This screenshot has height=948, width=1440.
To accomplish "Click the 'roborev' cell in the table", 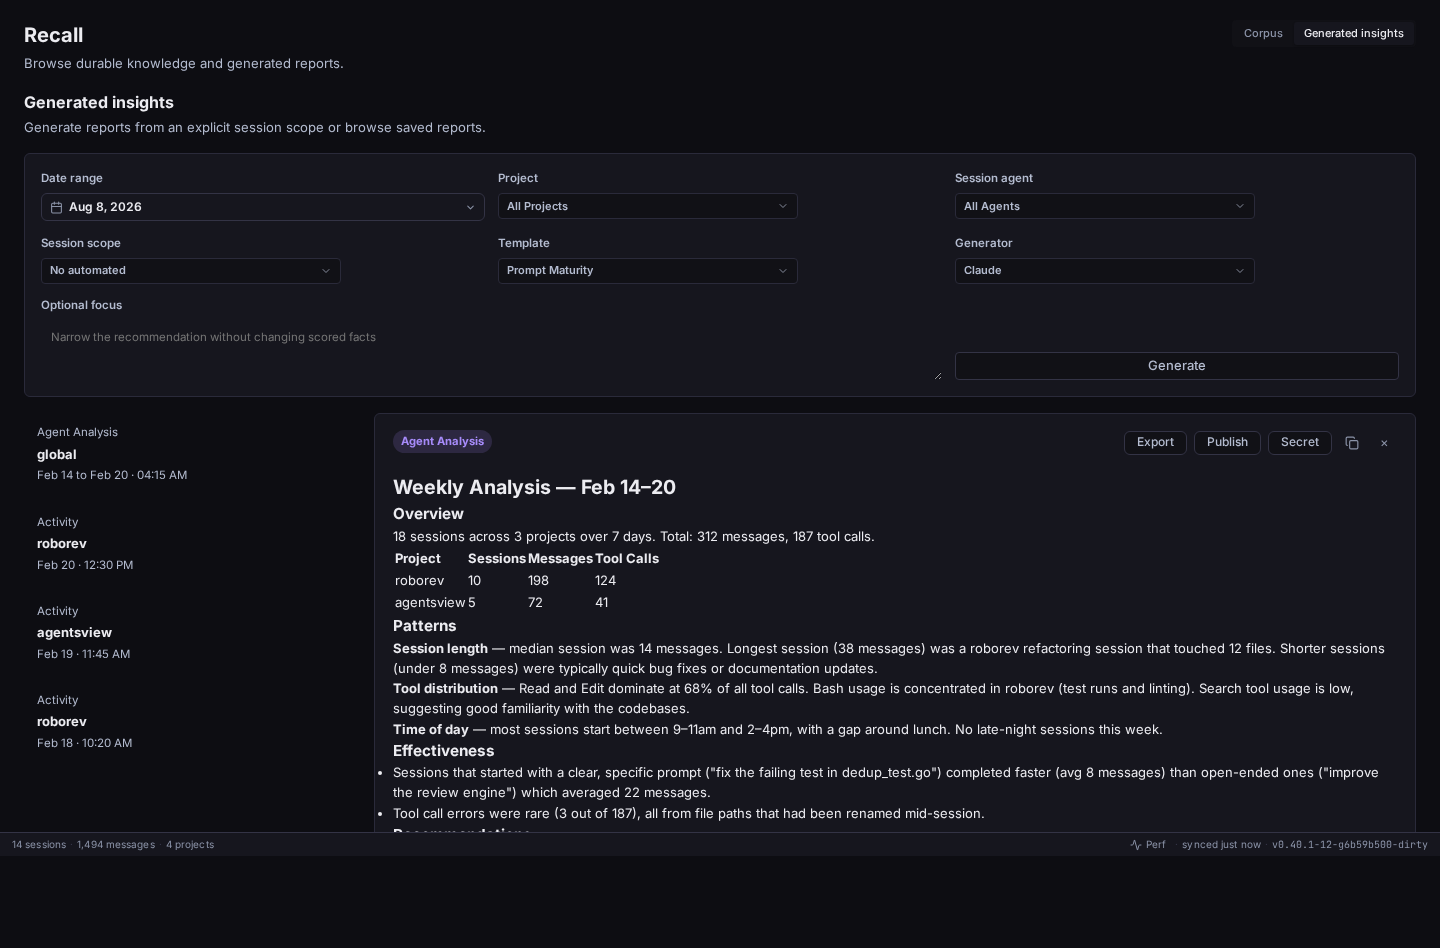I will point(419,580).
